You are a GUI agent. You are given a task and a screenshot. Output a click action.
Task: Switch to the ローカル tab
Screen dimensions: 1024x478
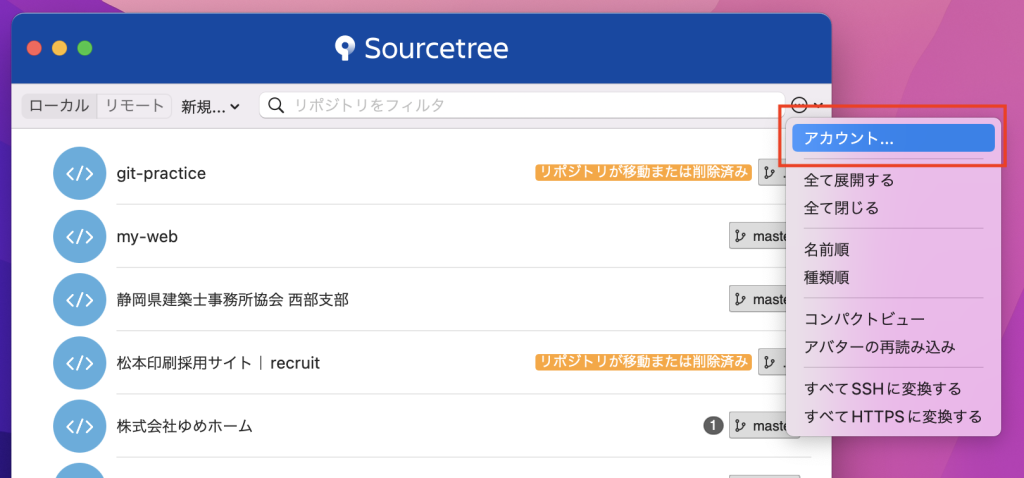59,106
